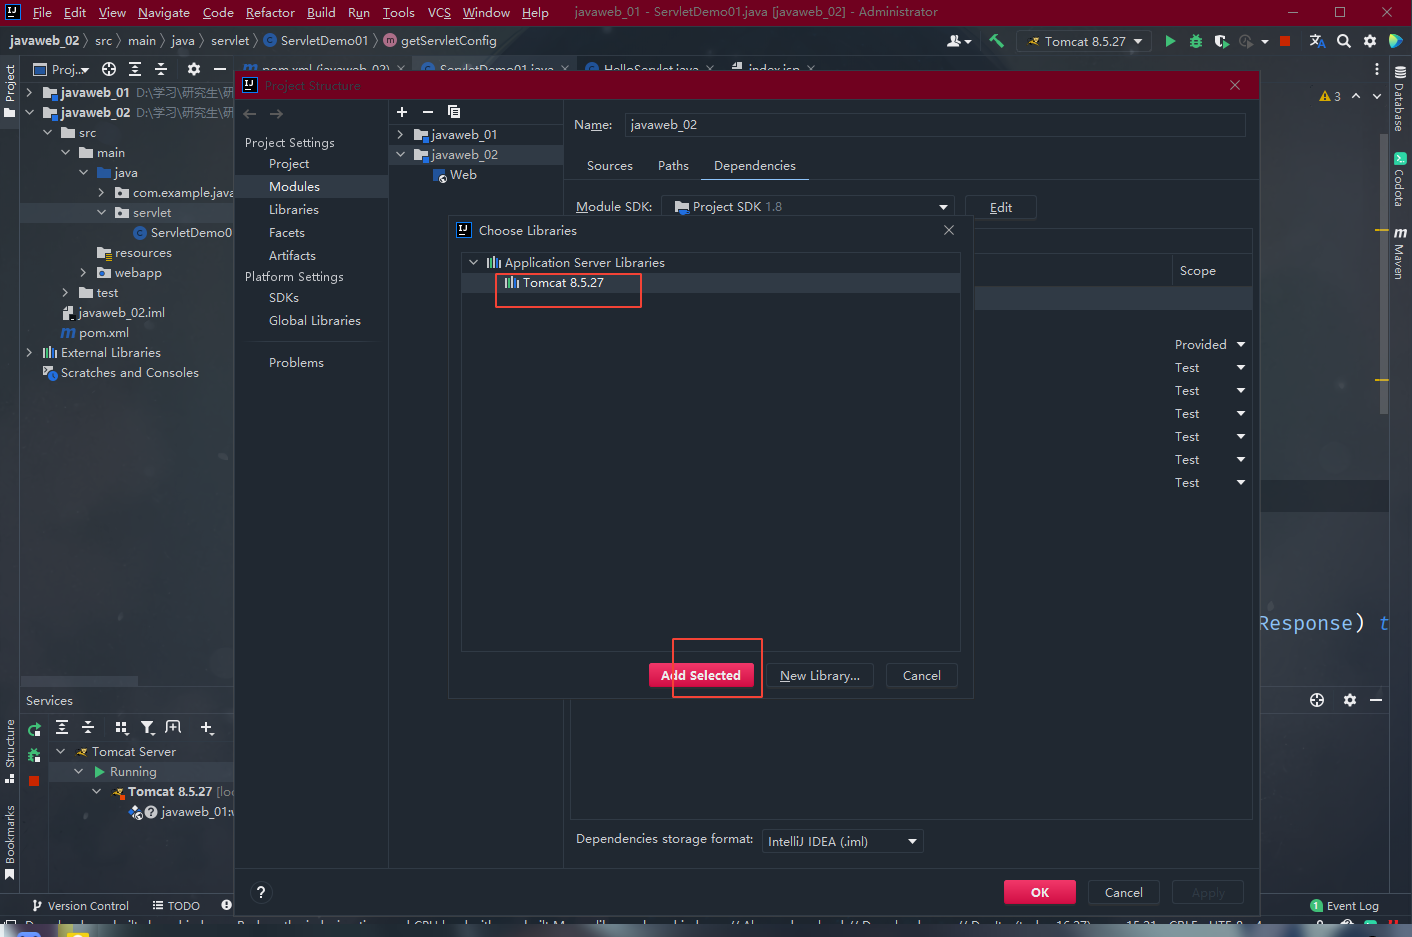Go back in Project Structure history
The image size is (1412, 937).
point(250,114)
